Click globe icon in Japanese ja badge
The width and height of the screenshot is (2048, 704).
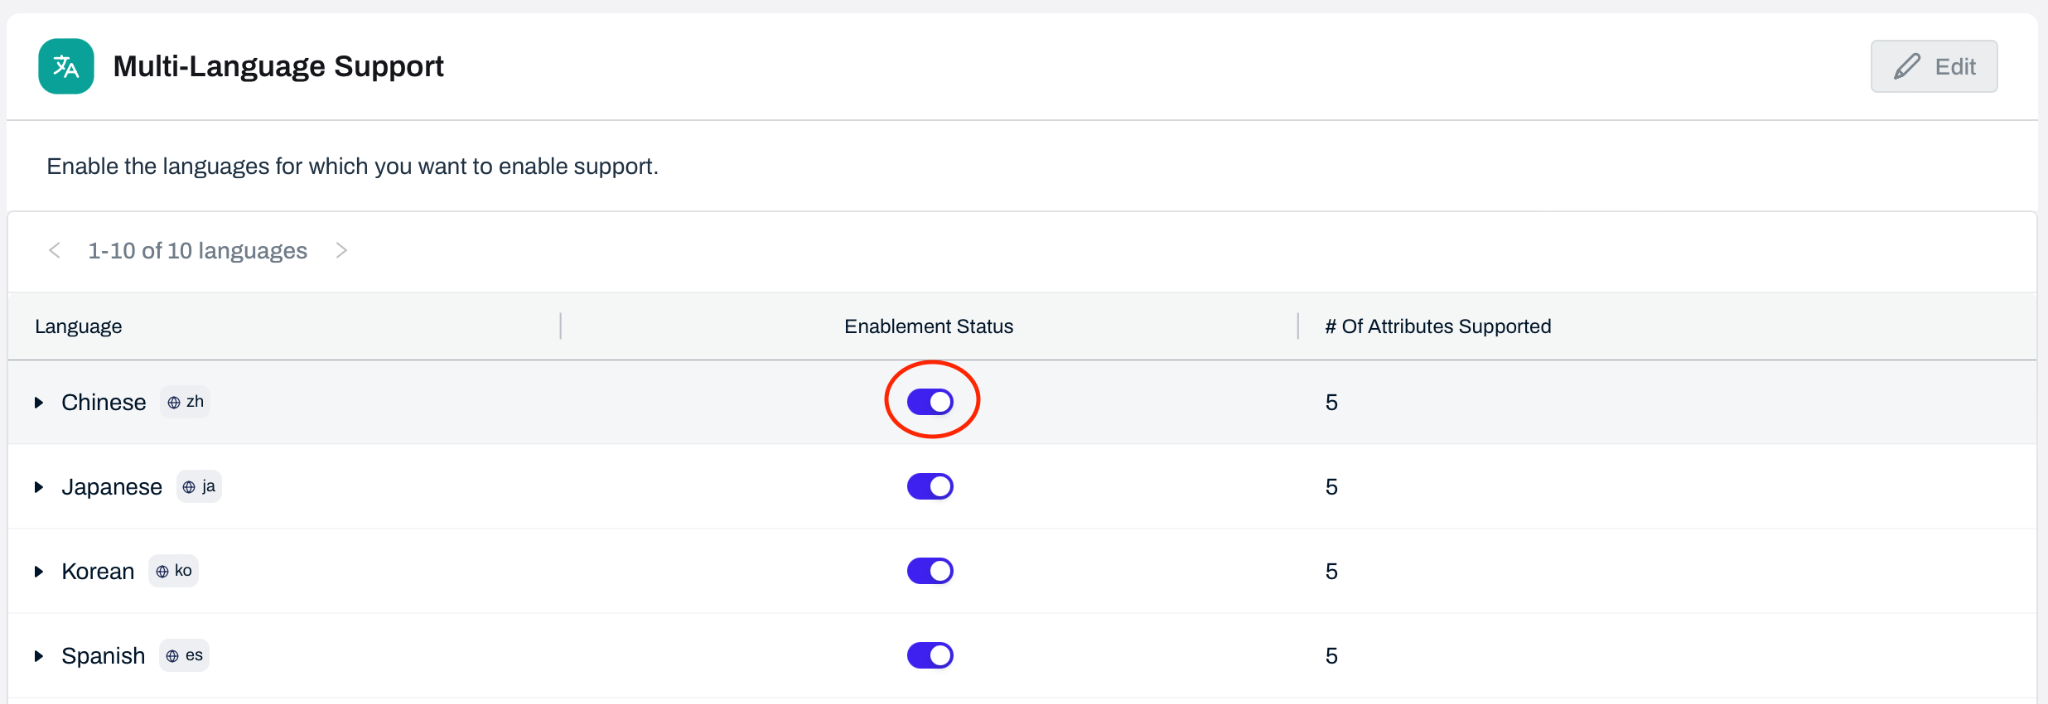[x=189, y=488]
